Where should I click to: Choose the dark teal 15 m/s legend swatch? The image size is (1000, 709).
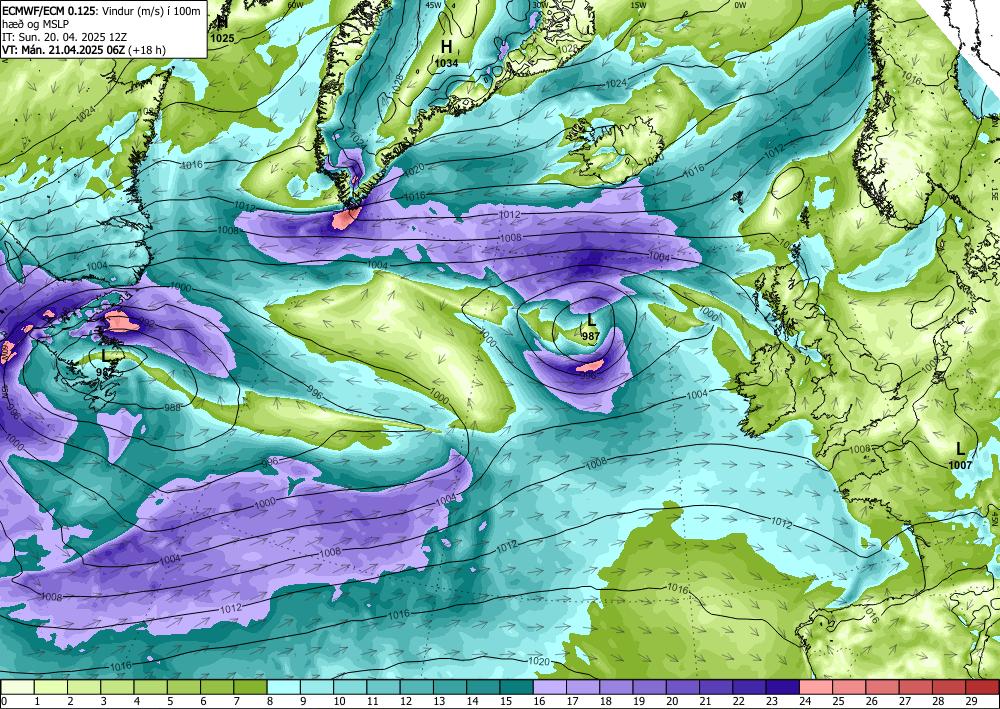(517, 687)
